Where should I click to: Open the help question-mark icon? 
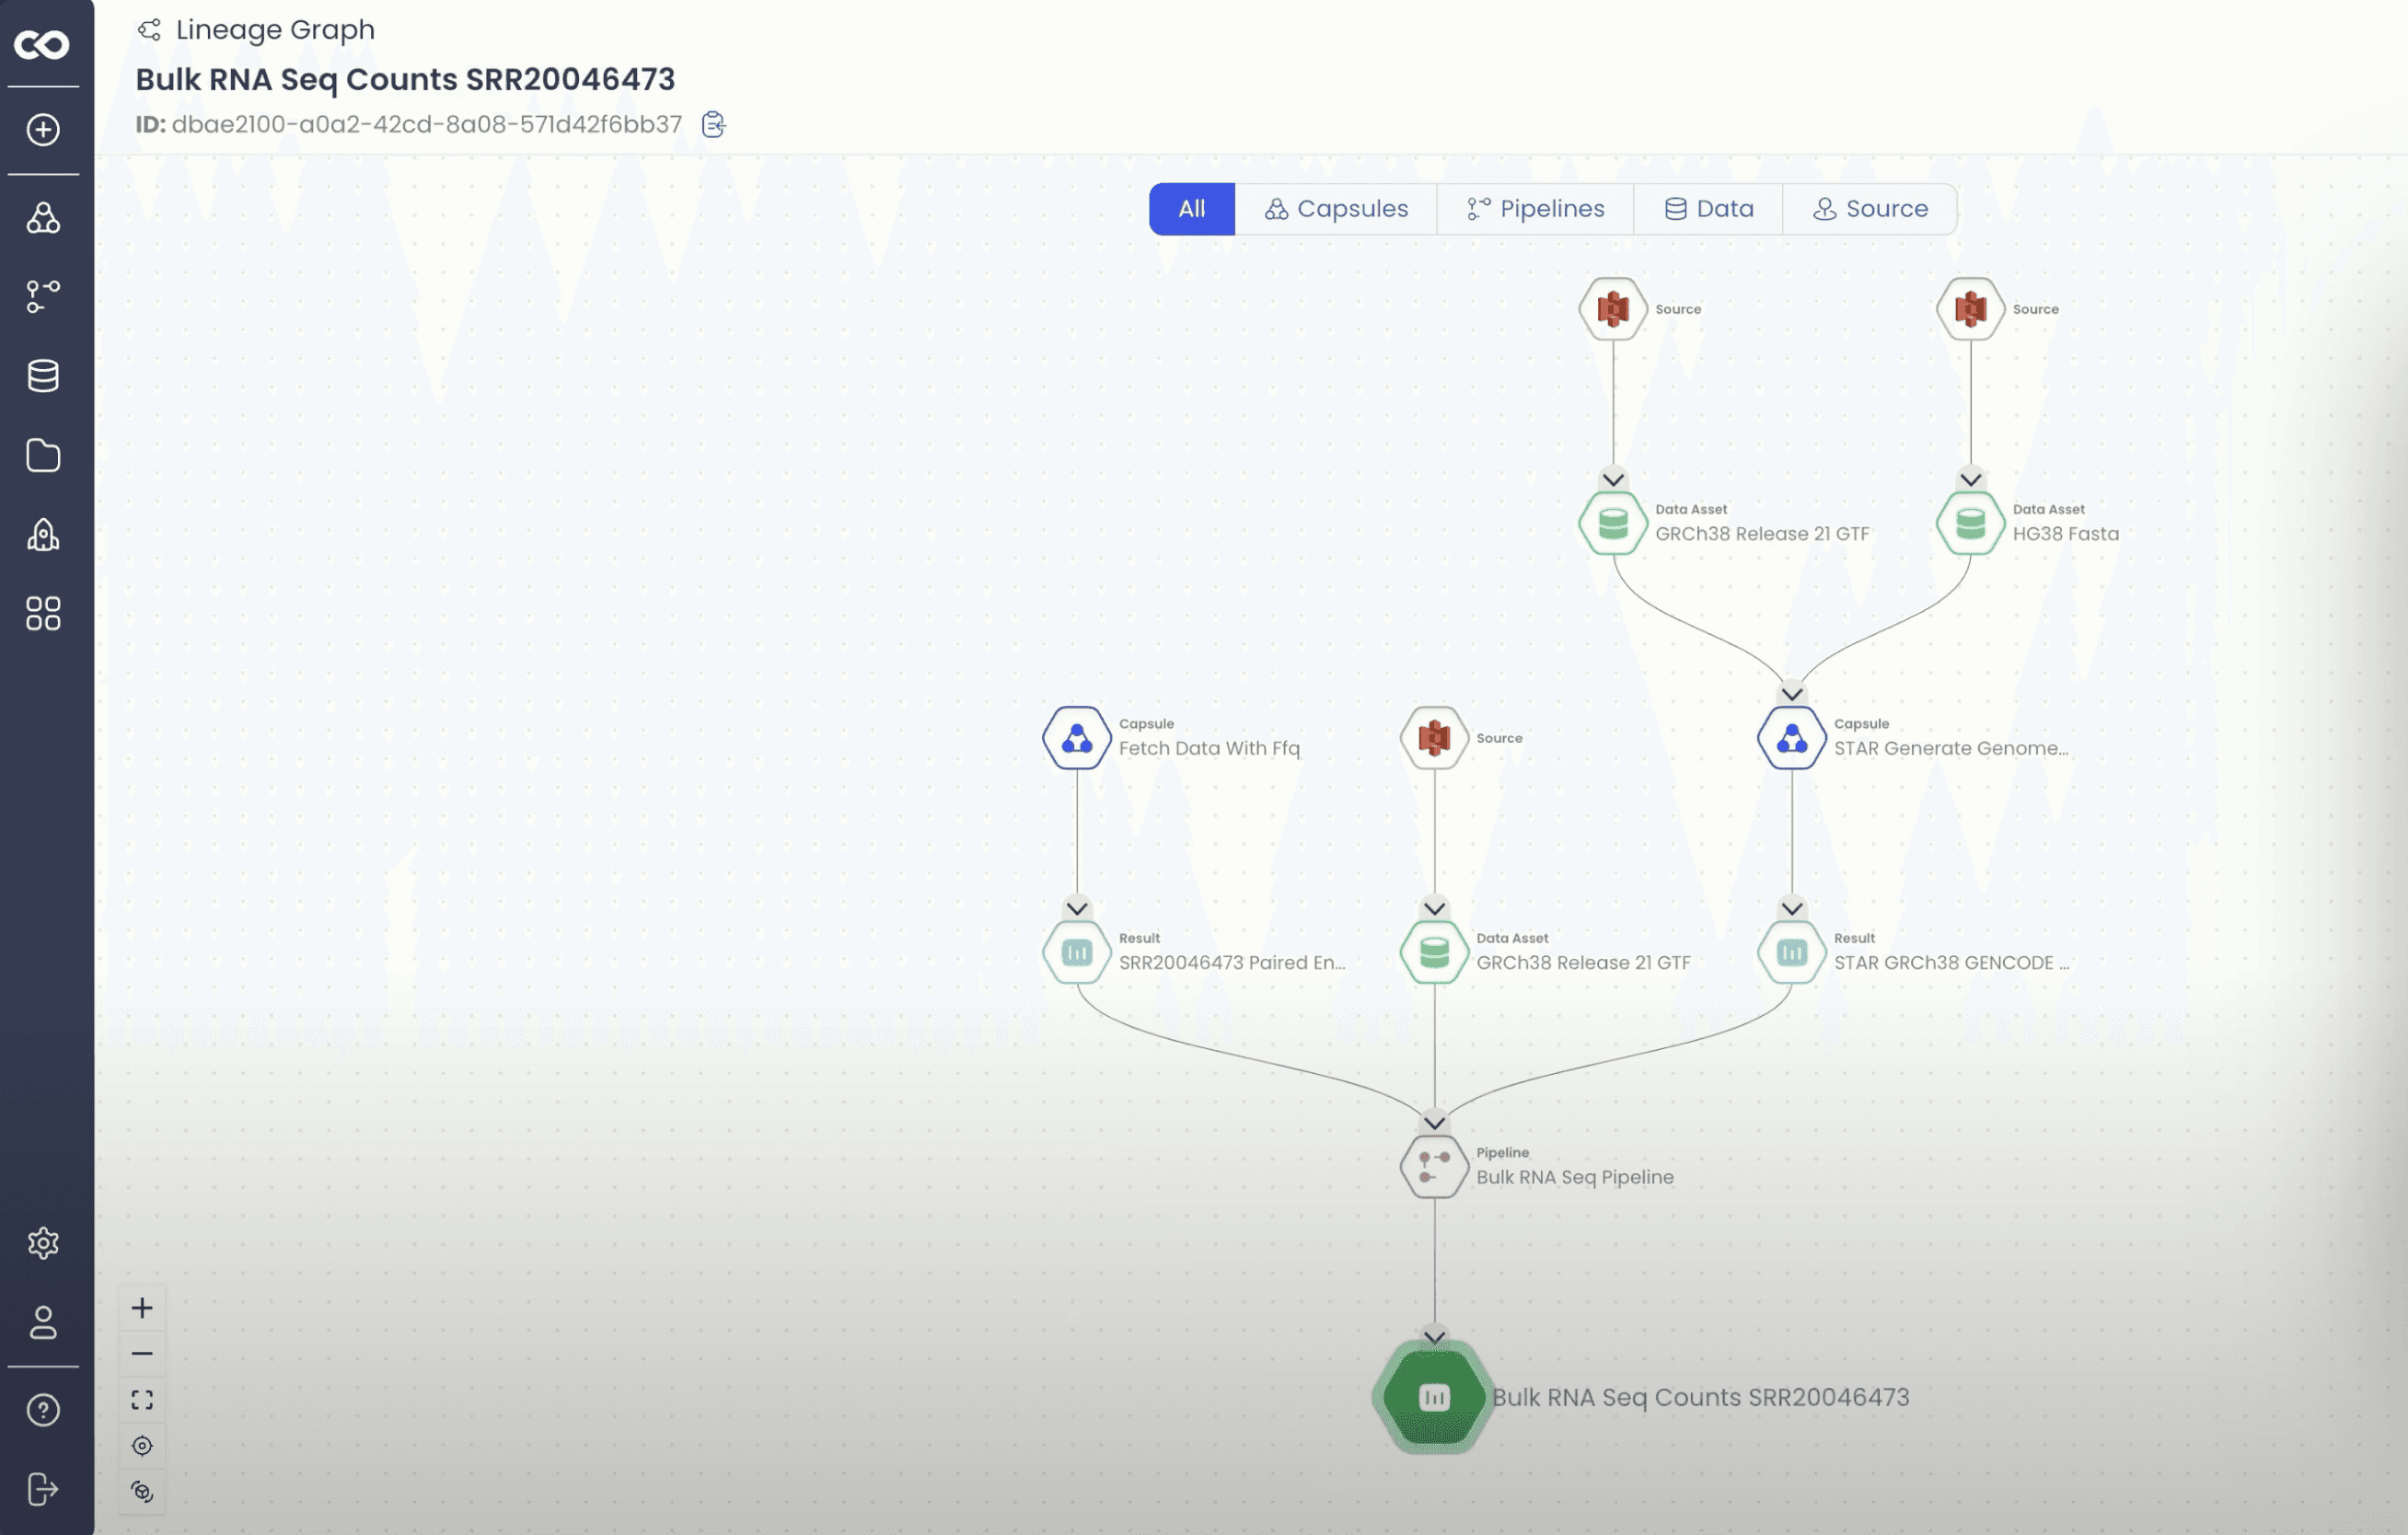coord(43,1410)
